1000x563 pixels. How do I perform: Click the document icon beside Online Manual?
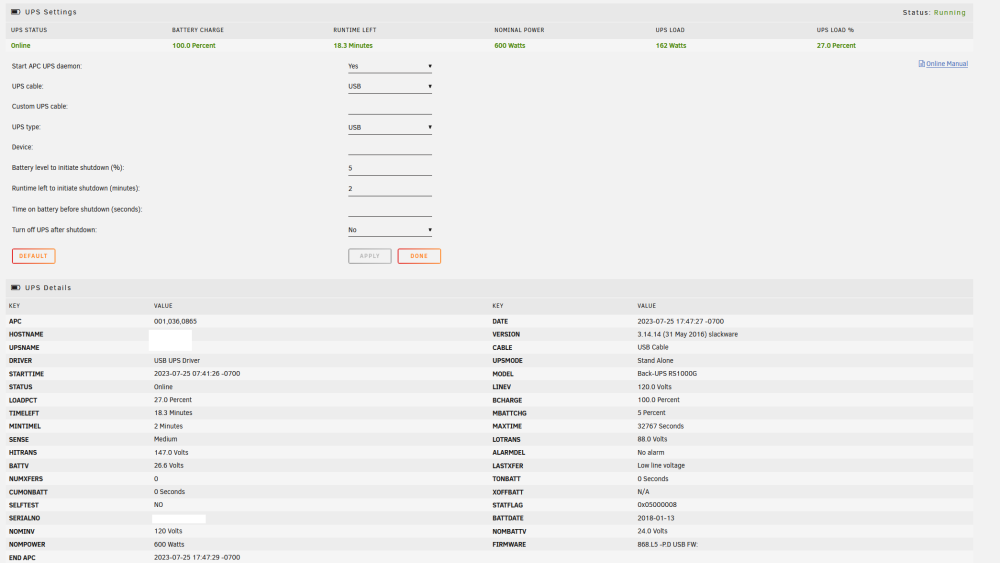coord(922,64)
